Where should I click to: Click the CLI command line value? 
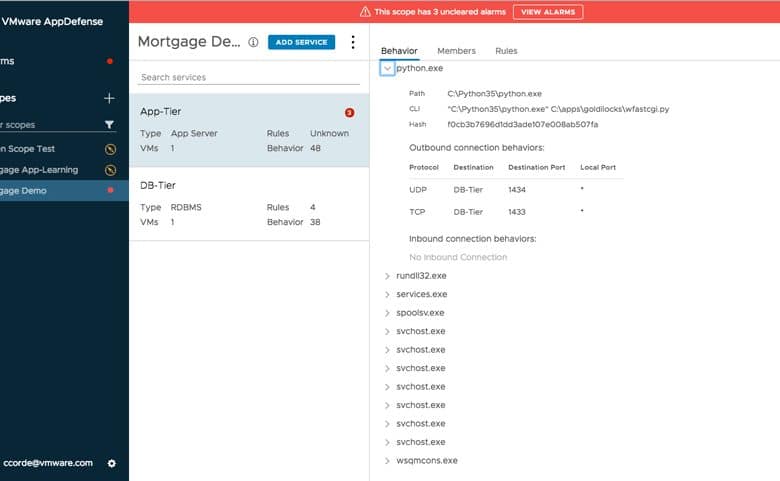click(x=558, y=109)
